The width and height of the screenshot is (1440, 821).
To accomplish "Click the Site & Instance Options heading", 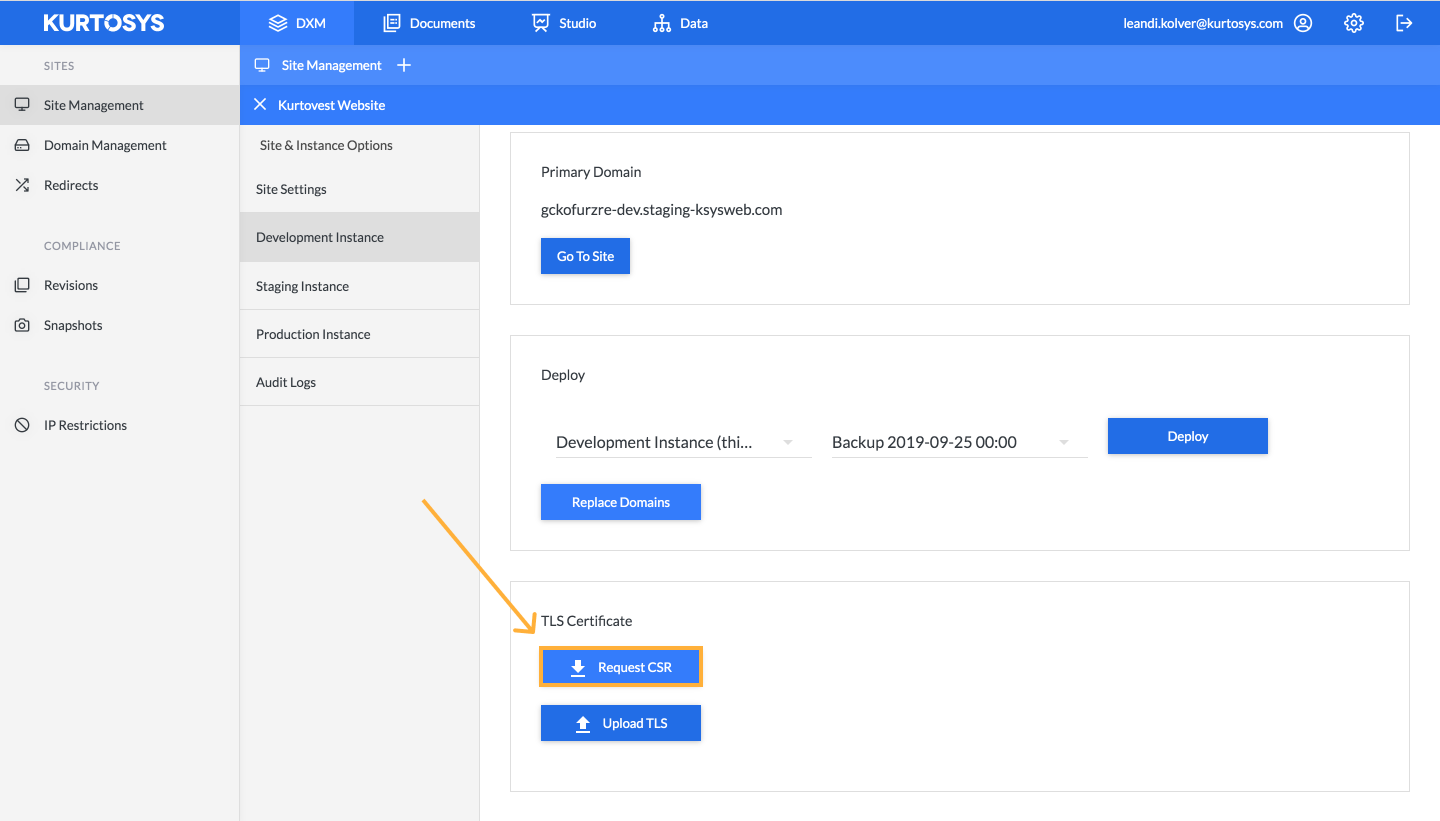I will coord(326,145).
